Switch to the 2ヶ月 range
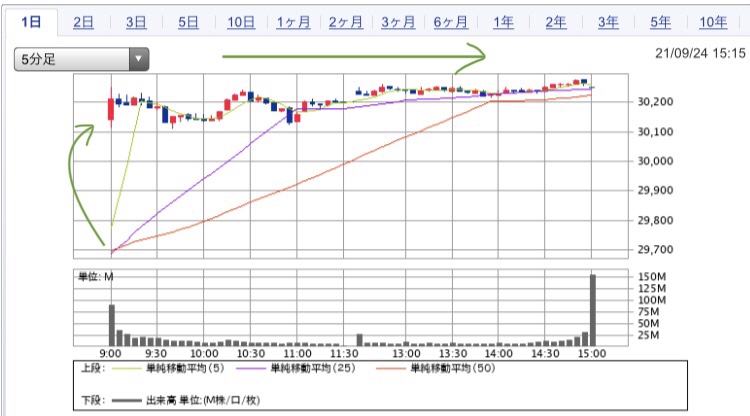The height and width of the screenshot is (416, 750). [345, 22]
